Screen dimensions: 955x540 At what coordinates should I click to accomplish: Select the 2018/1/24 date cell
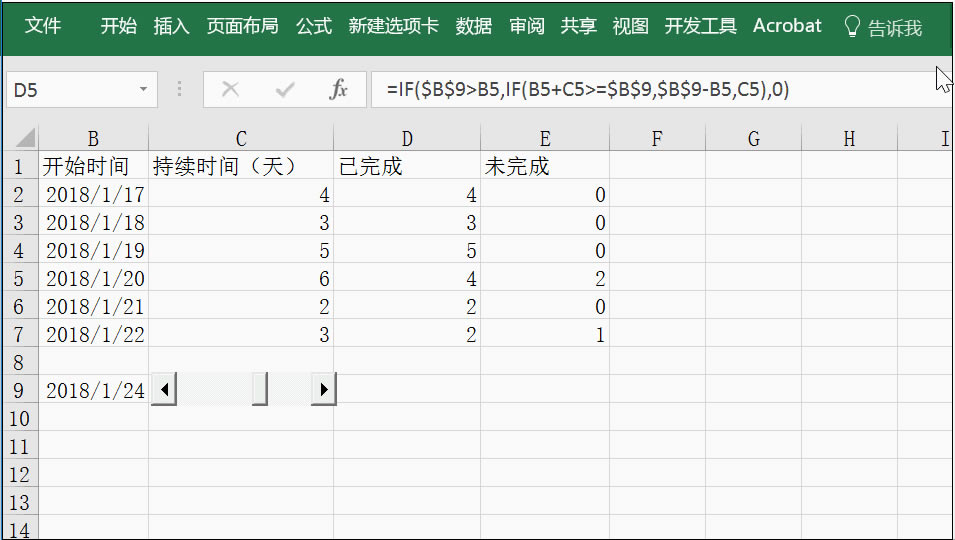(x=93, y=390)
